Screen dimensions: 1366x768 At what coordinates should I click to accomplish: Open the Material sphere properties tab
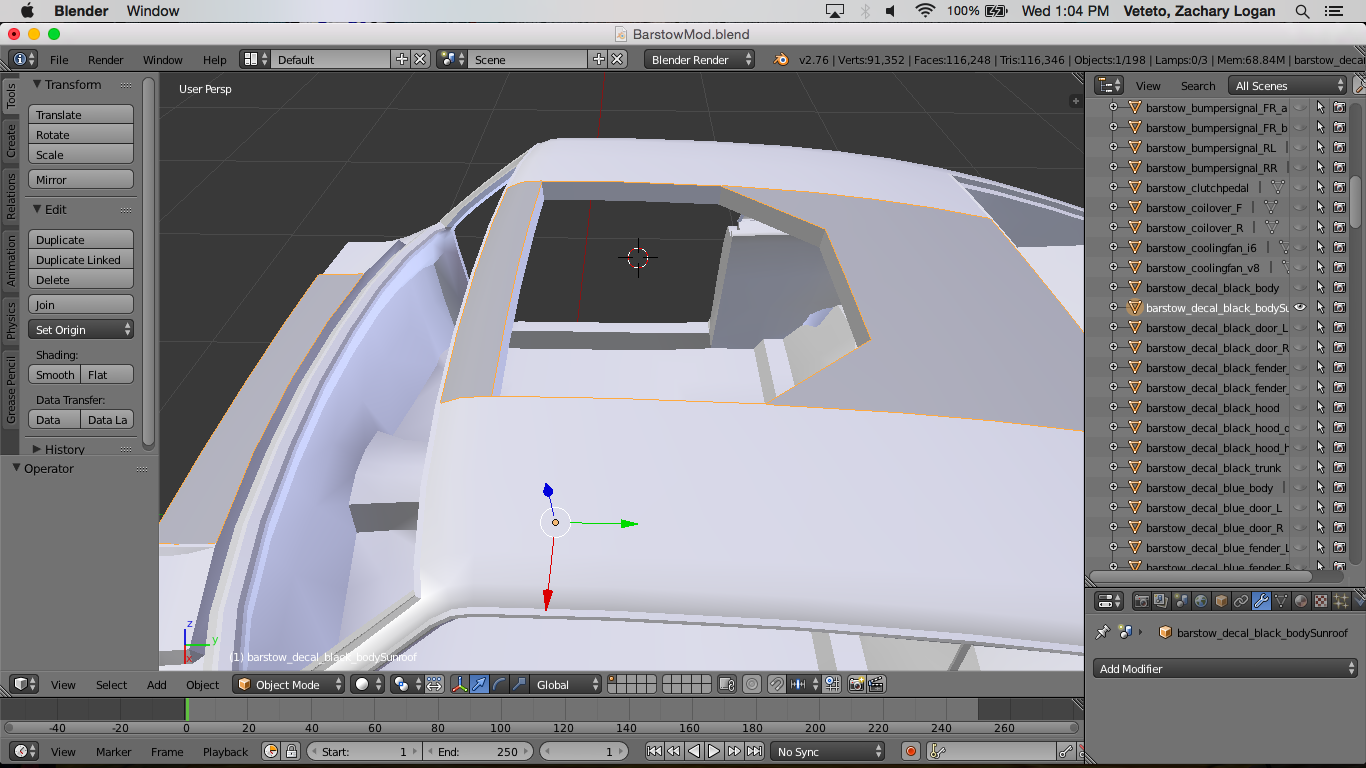click(x=1301, y=601)
